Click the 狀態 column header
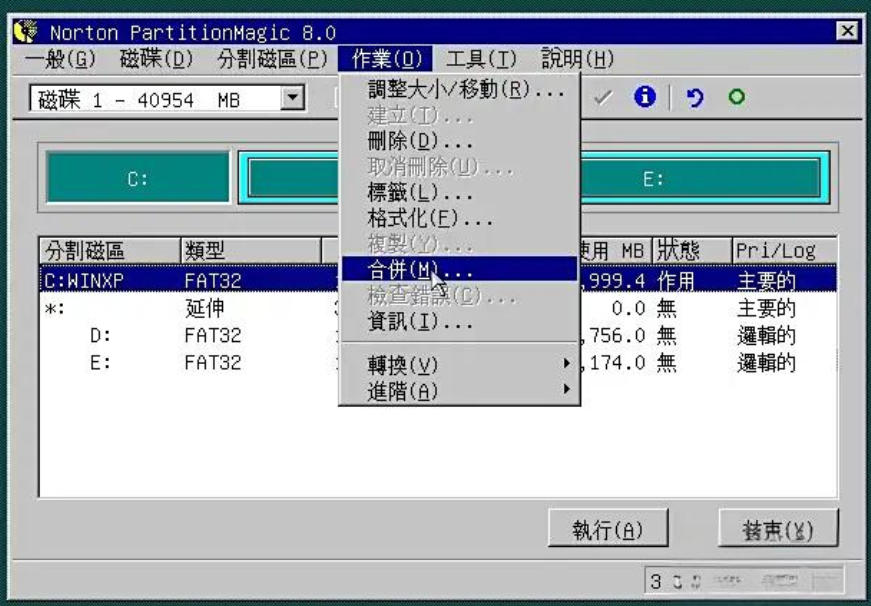 692,251
